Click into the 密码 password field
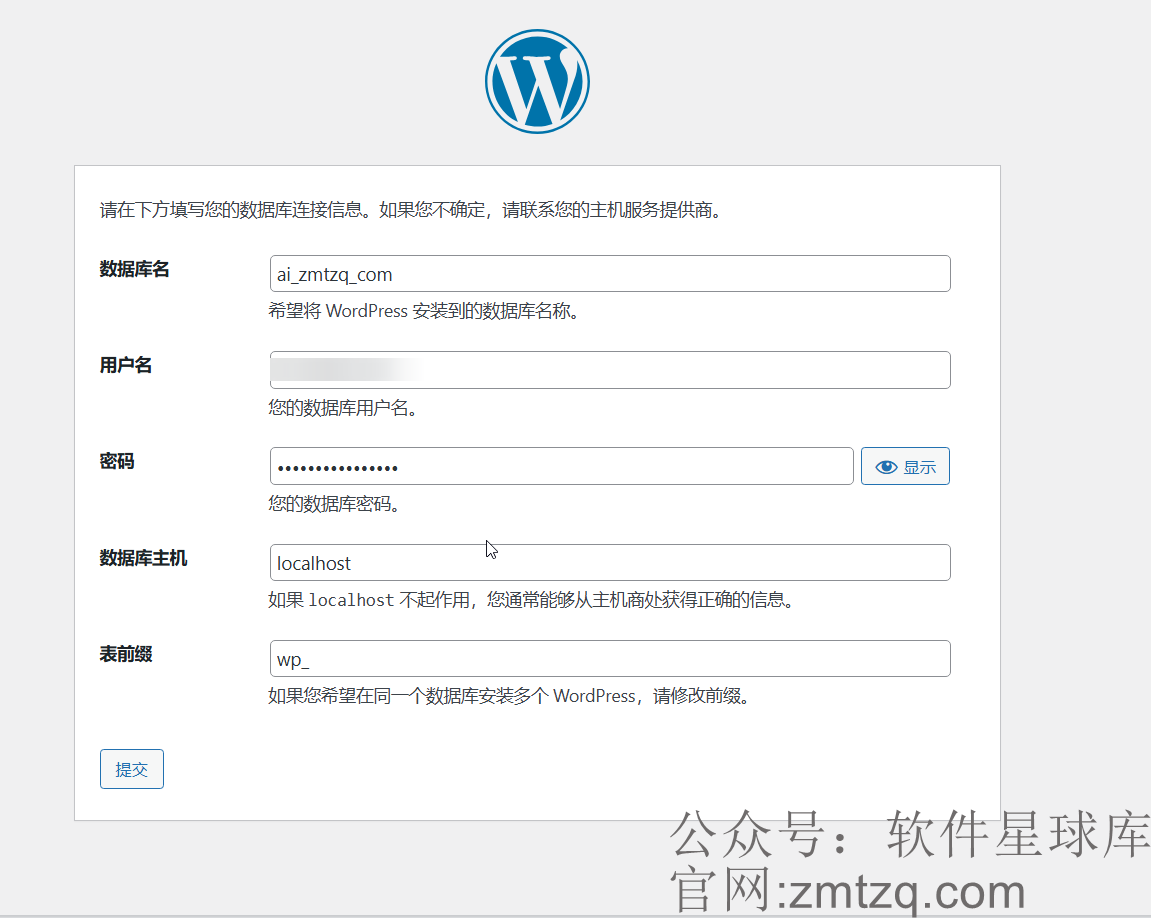1151x918 pixels. click(x=562, y=466)
